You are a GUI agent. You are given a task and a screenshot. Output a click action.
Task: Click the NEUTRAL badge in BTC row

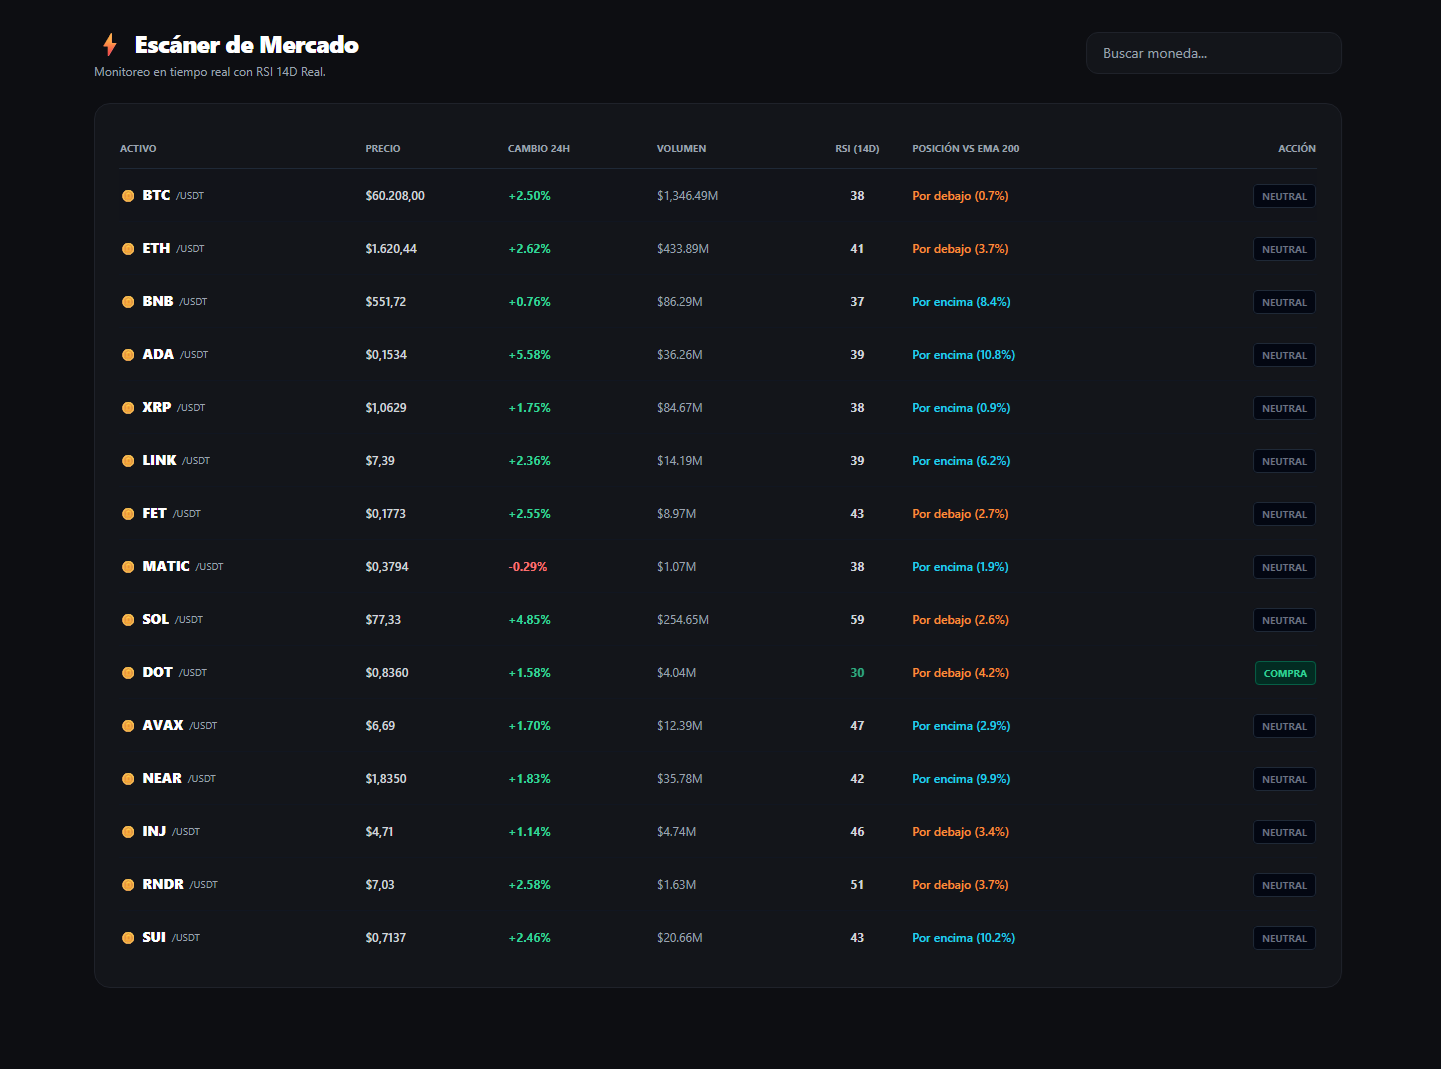pyautogui.click(x=1284, y=196)
